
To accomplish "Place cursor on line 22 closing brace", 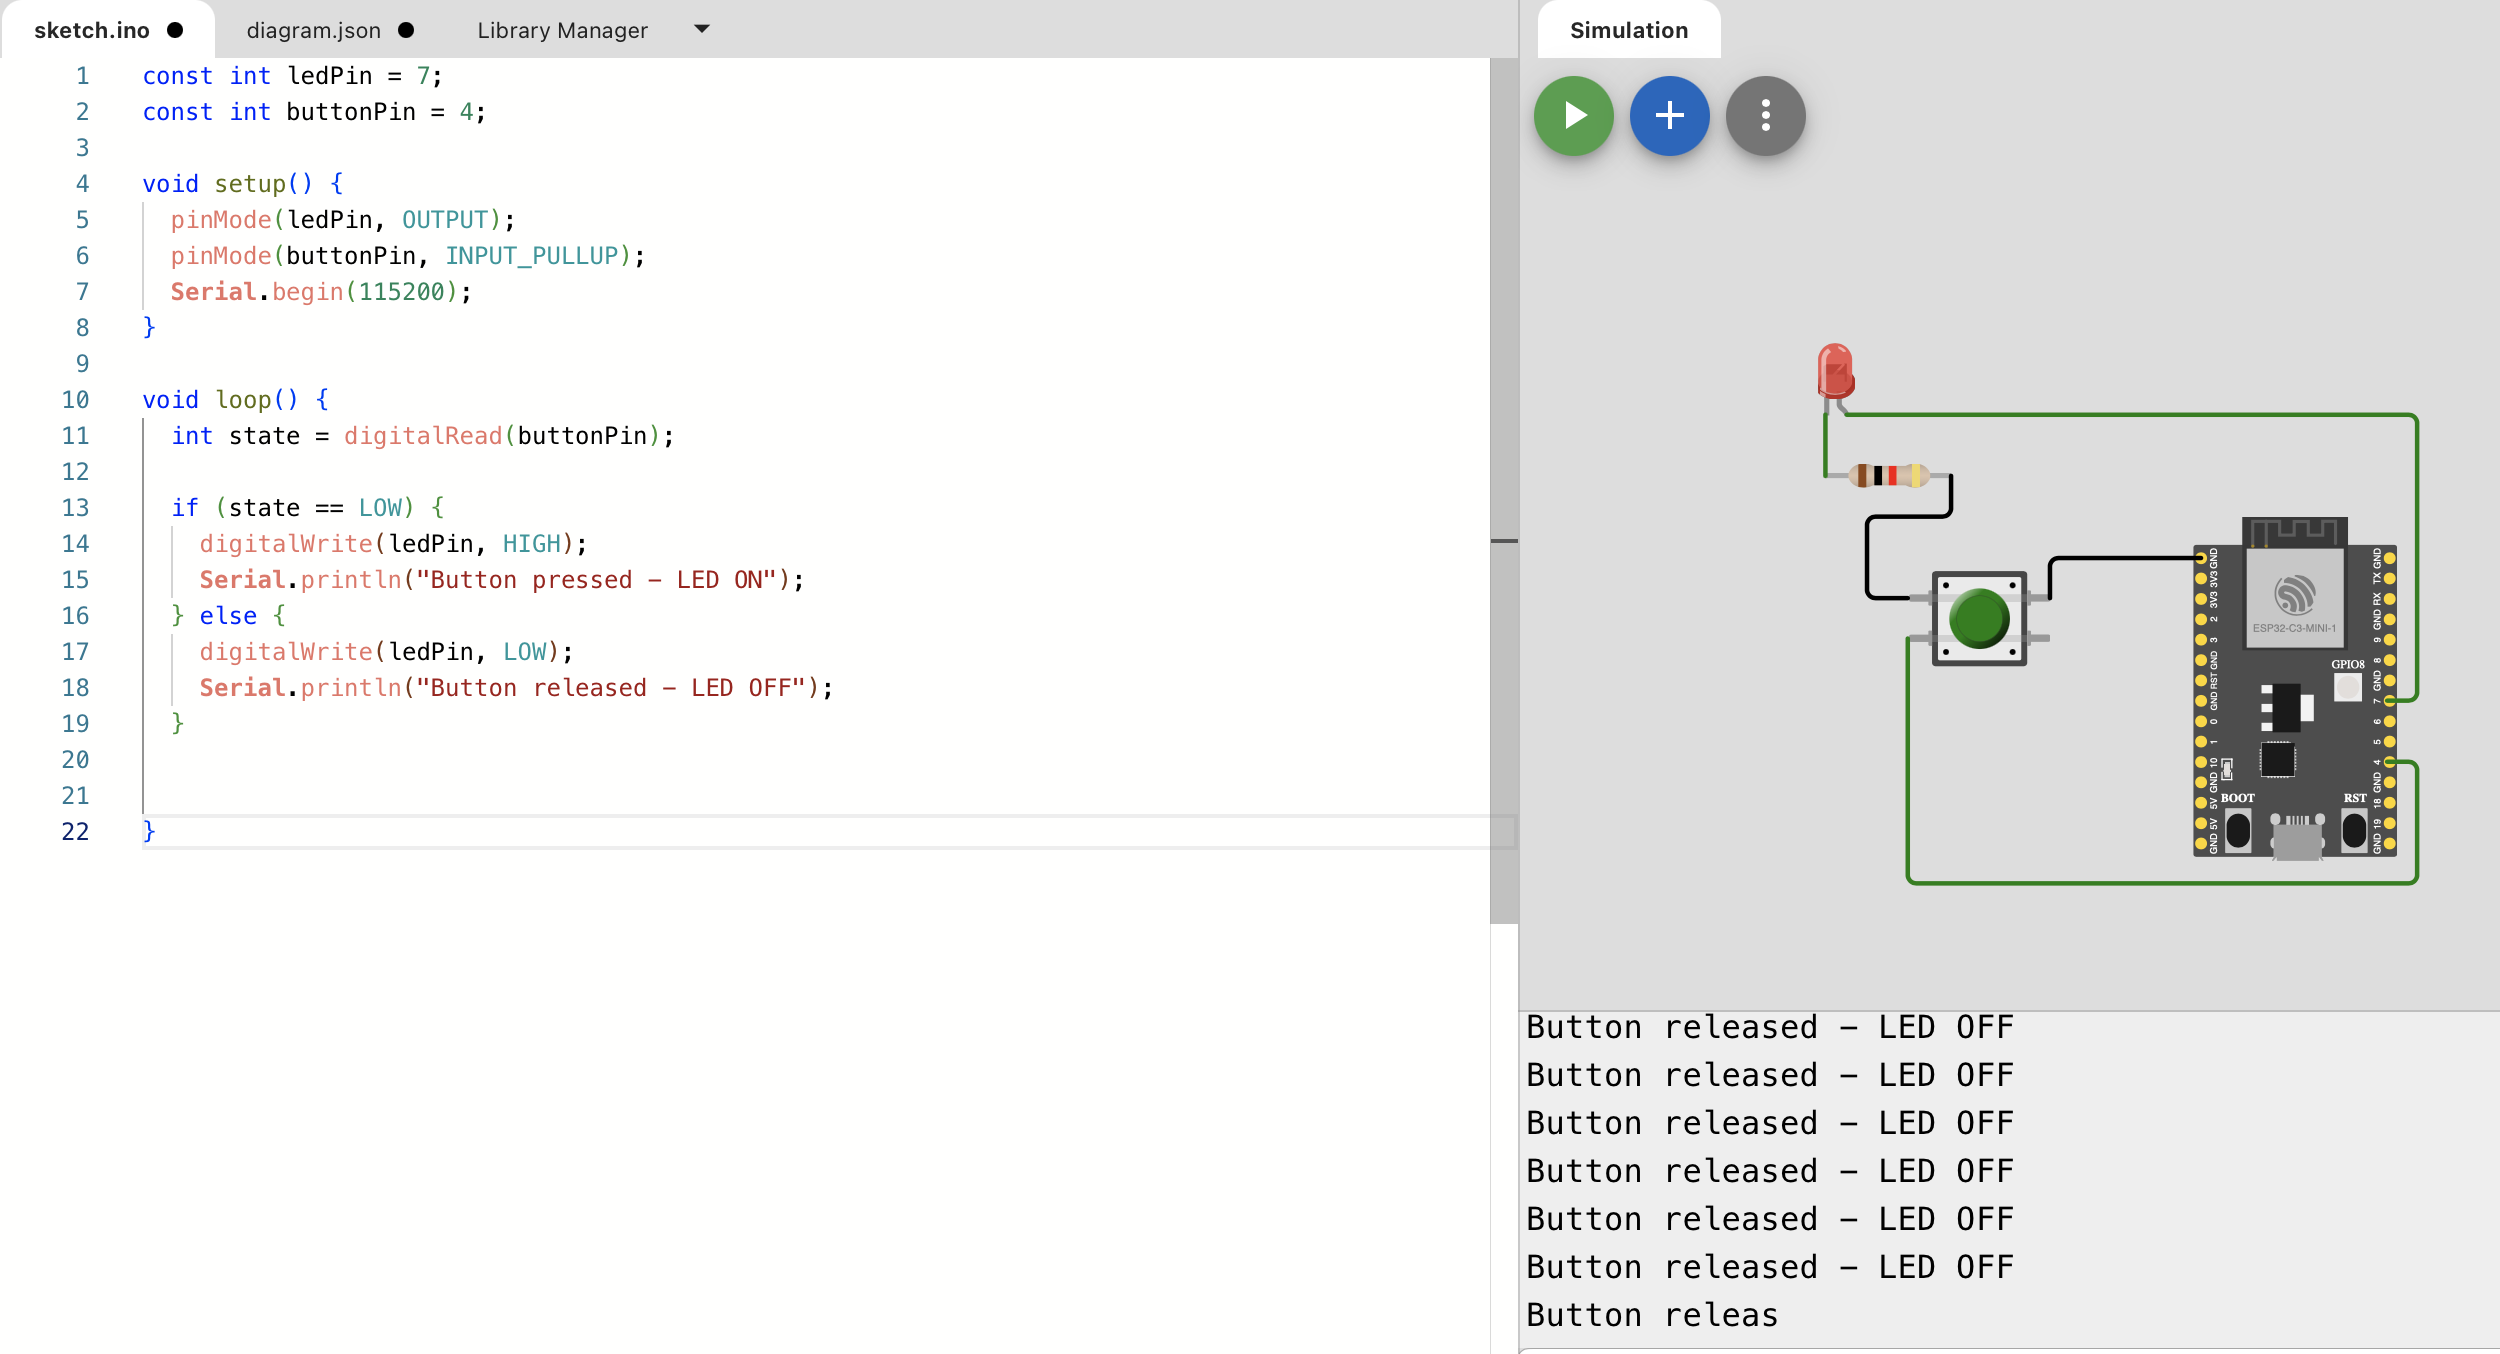I will (x=149, y=831).
